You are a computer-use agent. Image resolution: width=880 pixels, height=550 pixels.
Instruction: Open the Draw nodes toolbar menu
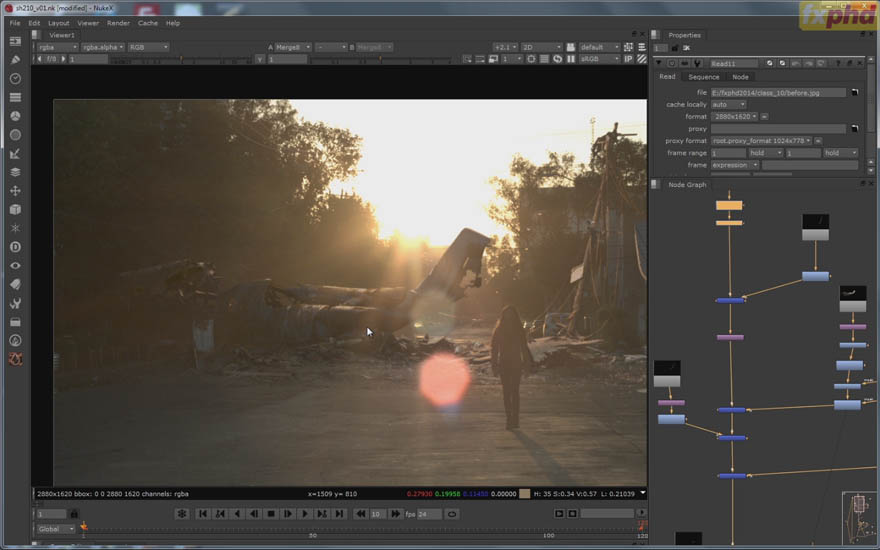point(15,59)
